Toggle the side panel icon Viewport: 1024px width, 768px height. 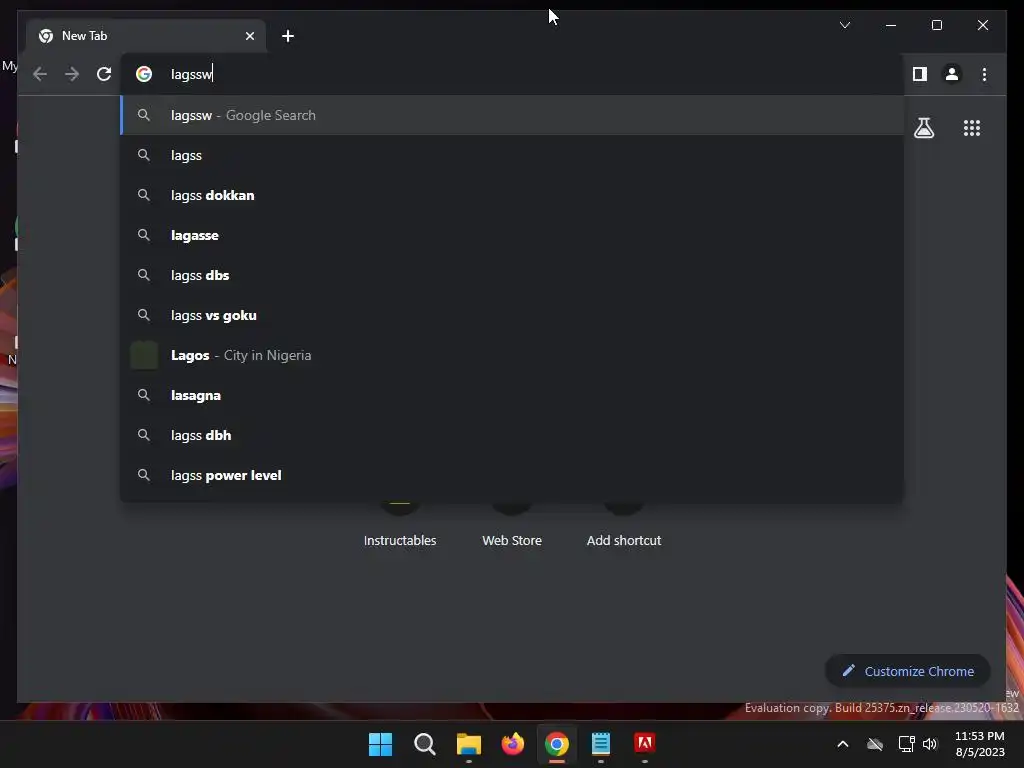coord(920,74)
